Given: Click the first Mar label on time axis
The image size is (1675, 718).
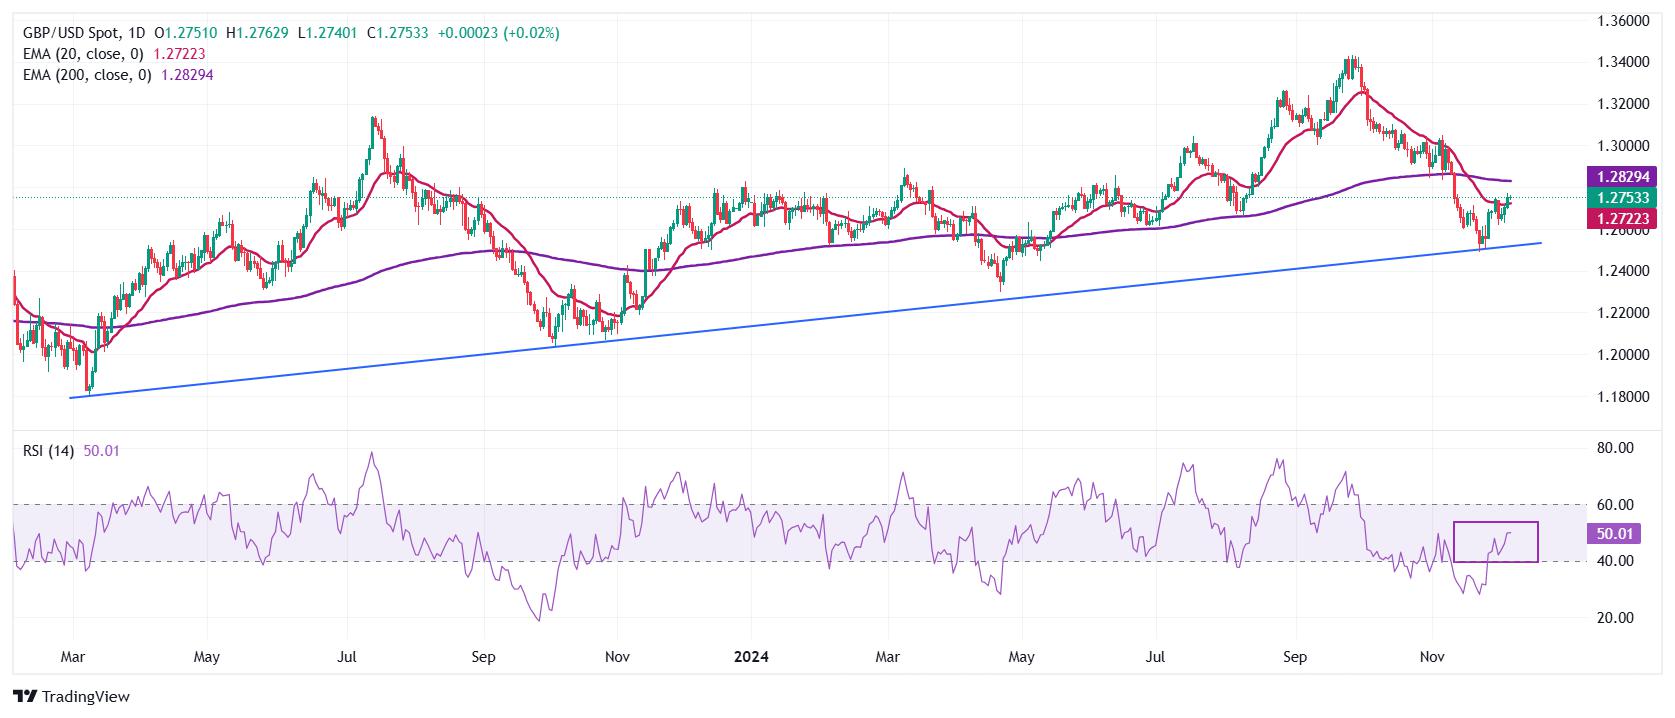Looking at the screenshot, I should pos(73,657).
